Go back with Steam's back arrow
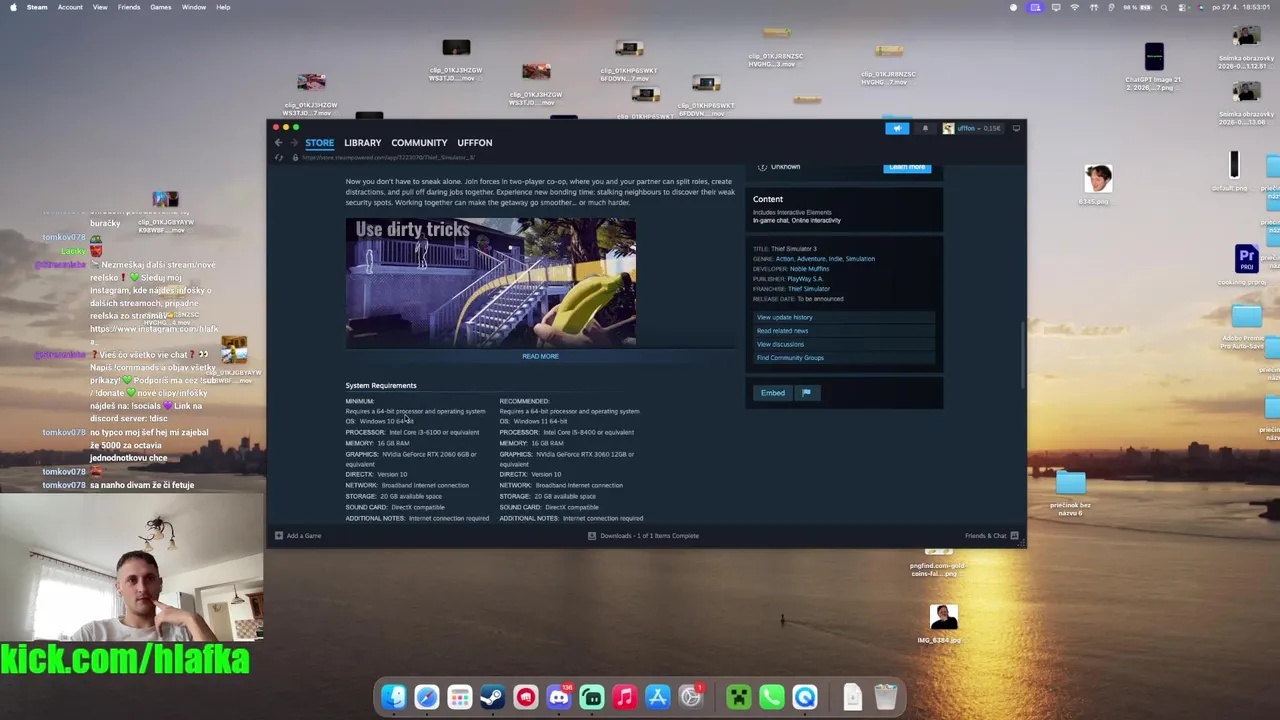 pos(278,143)
